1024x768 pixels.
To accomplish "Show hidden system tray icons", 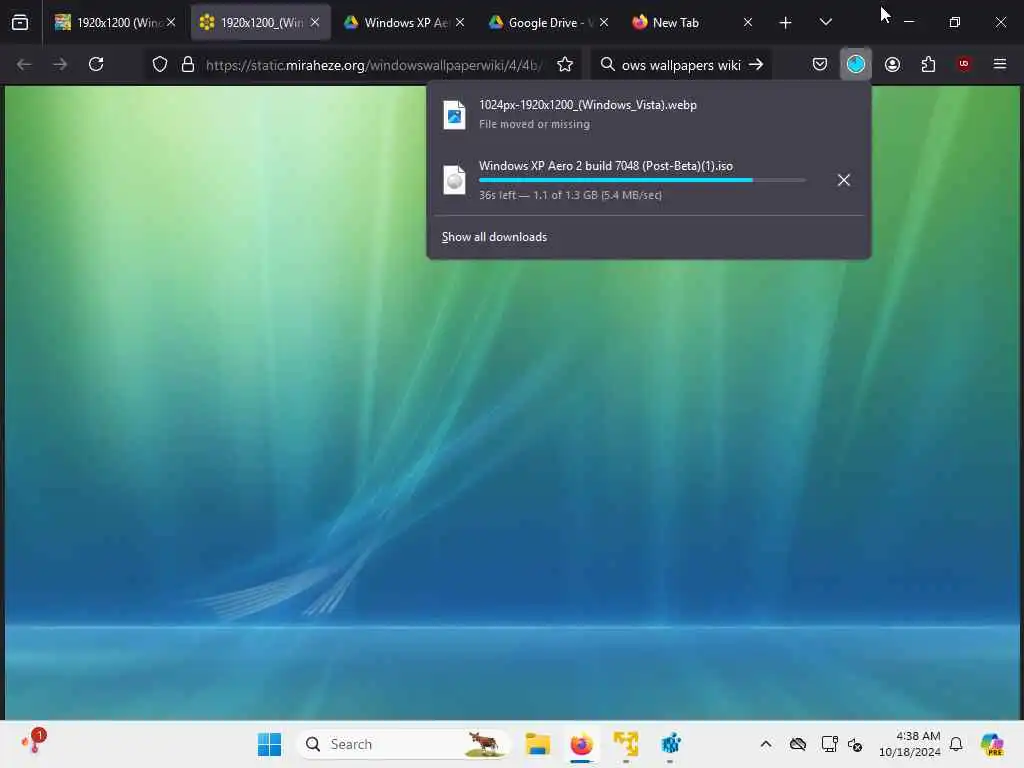I will (x=766, y=744).
